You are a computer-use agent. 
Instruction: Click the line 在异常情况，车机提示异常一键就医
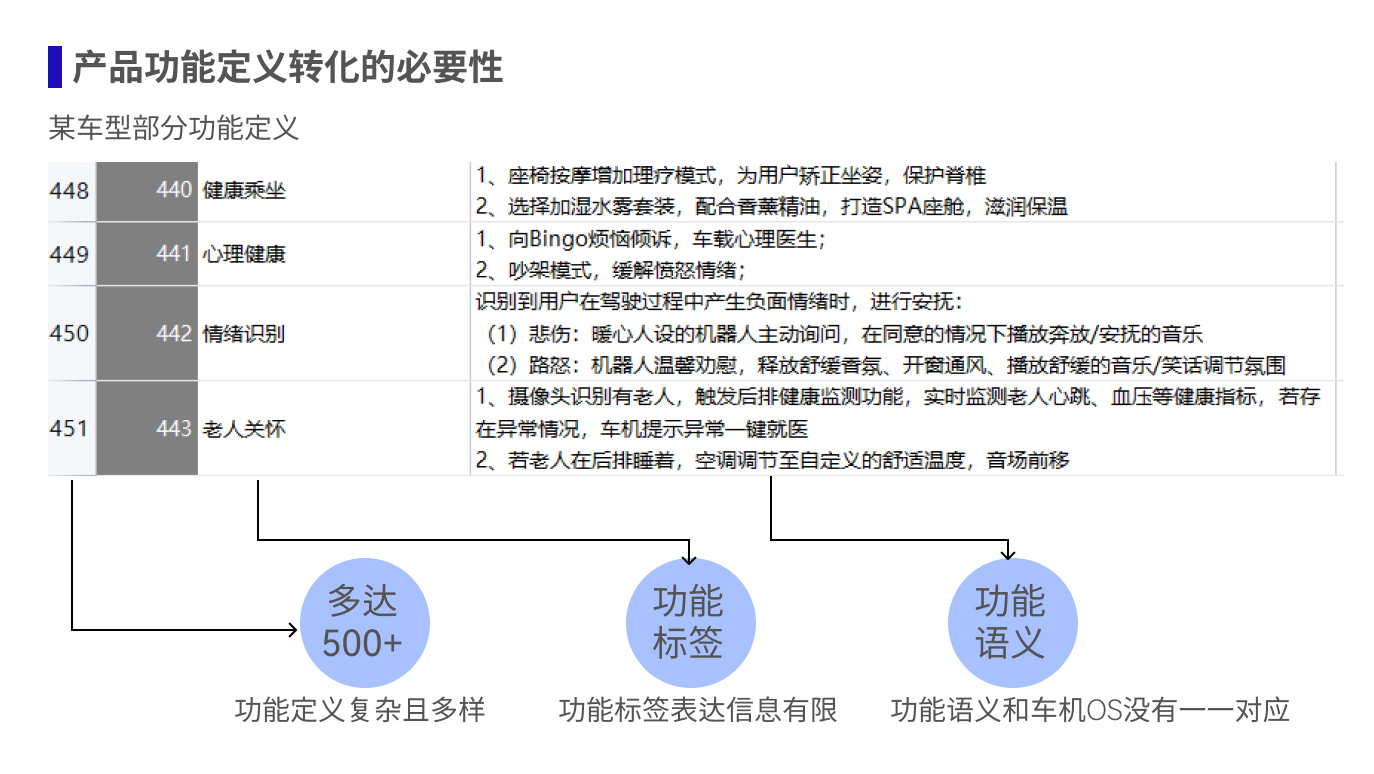tap(642, 429)
